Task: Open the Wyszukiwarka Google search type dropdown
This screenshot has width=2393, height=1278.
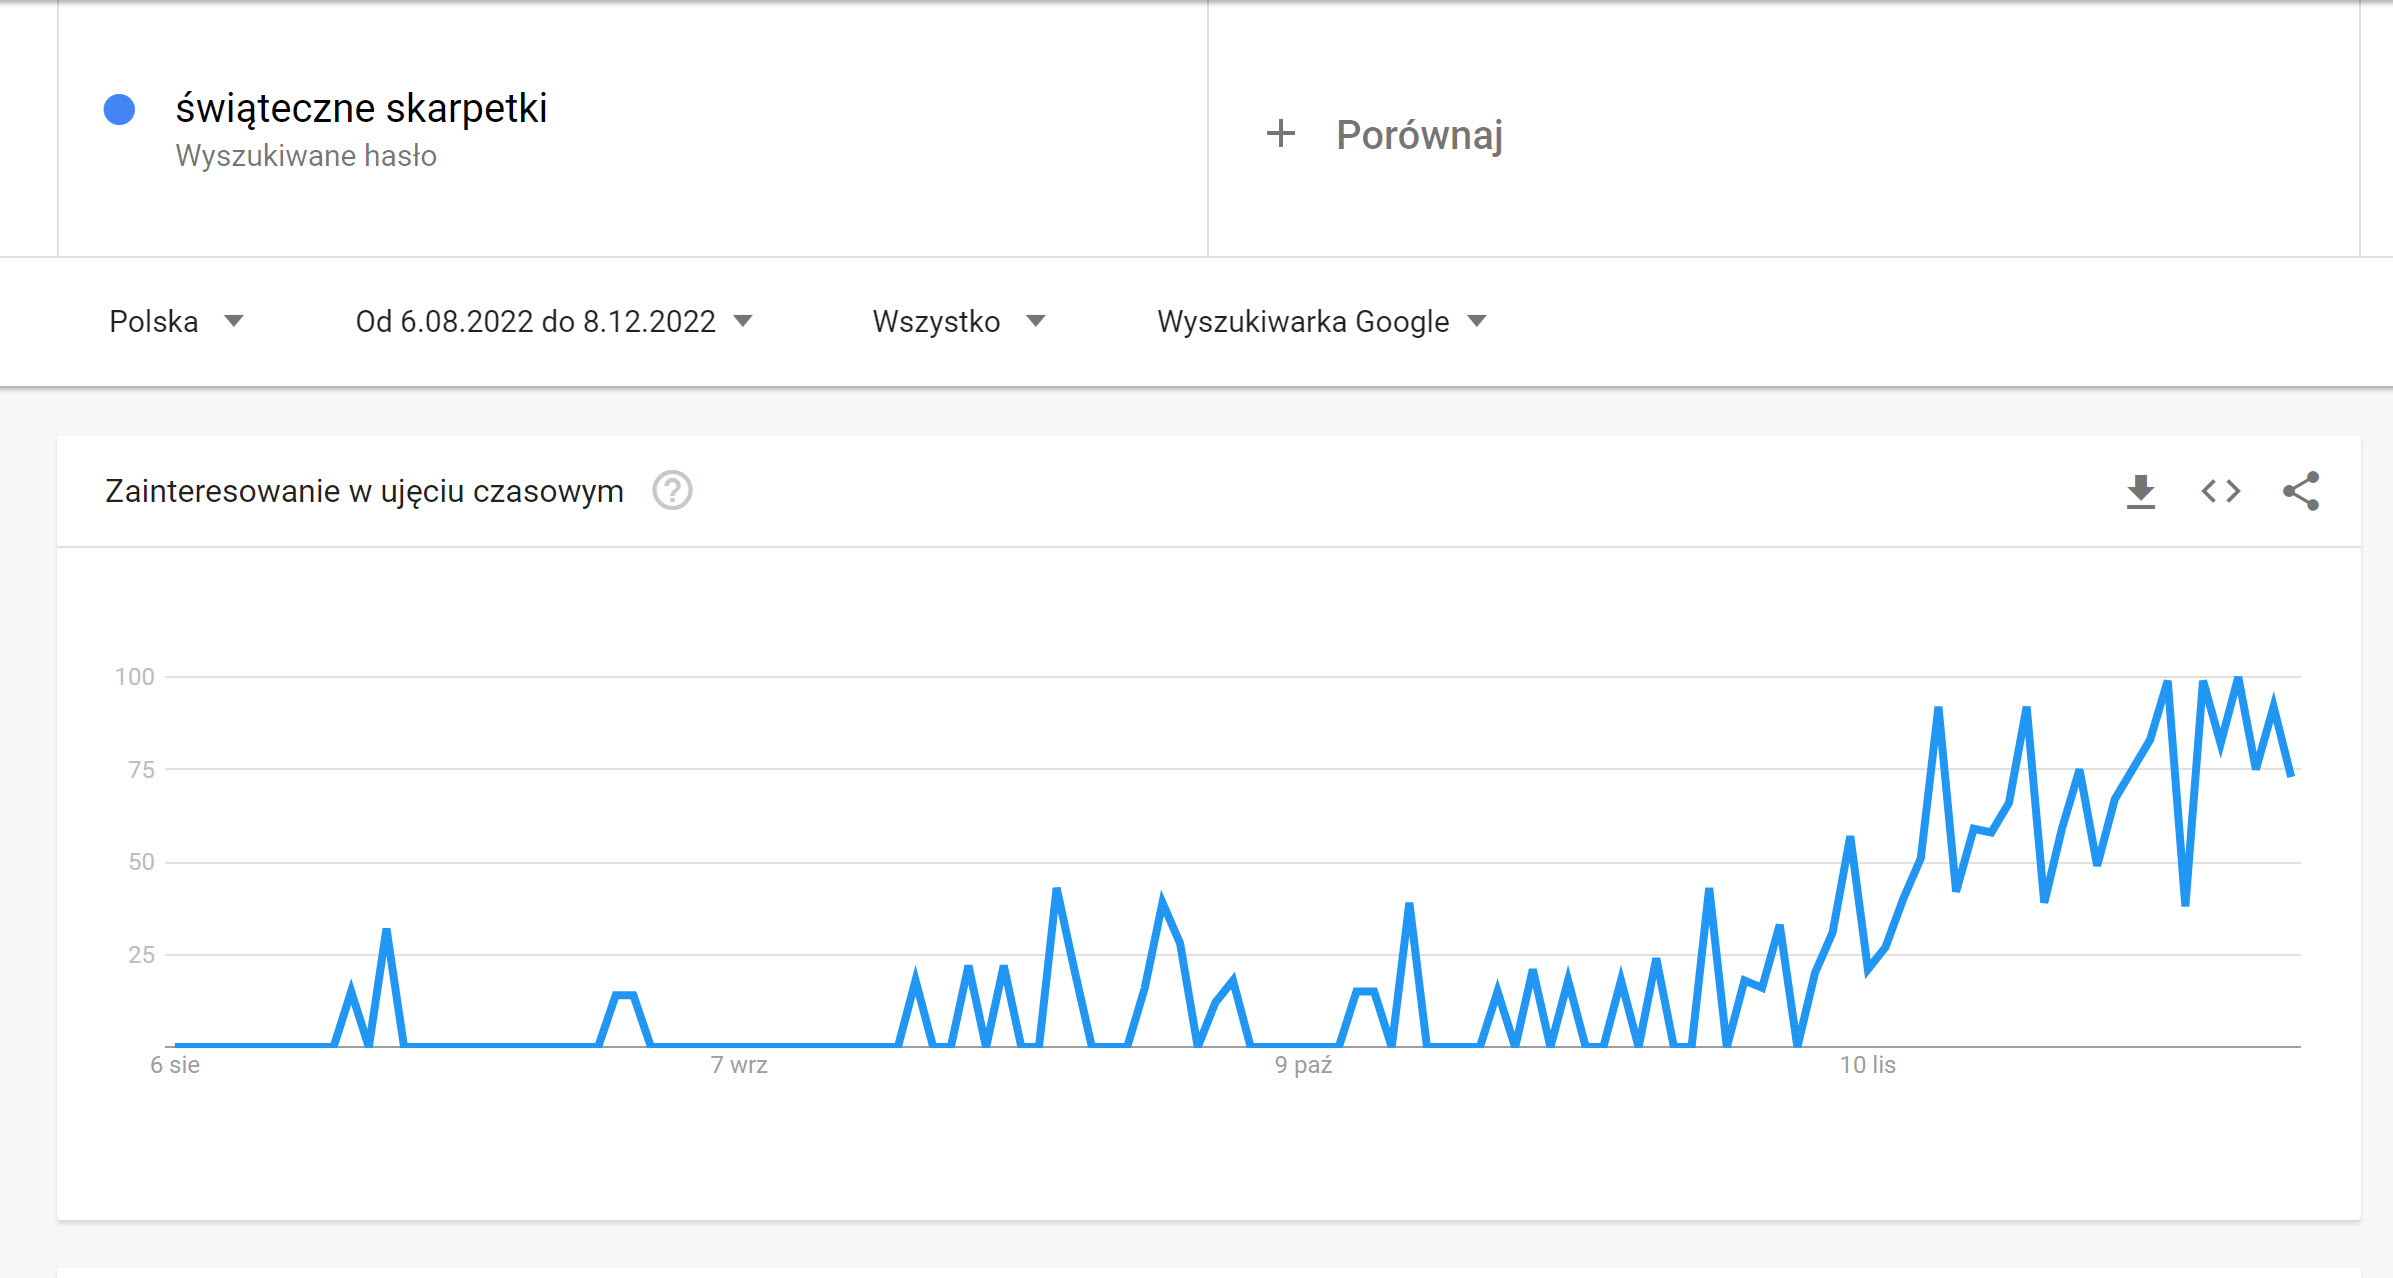Action: [x=1321, y=321]
